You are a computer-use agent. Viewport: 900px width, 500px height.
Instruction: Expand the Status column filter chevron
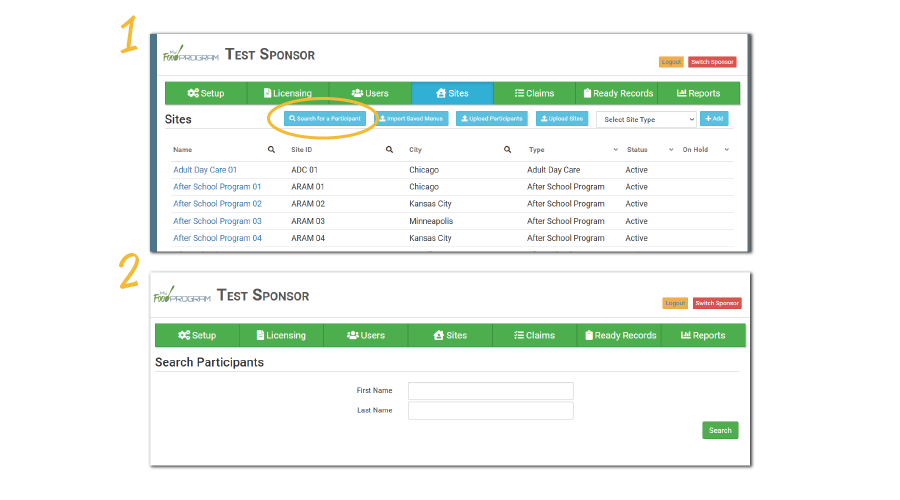tap(671, 150)
